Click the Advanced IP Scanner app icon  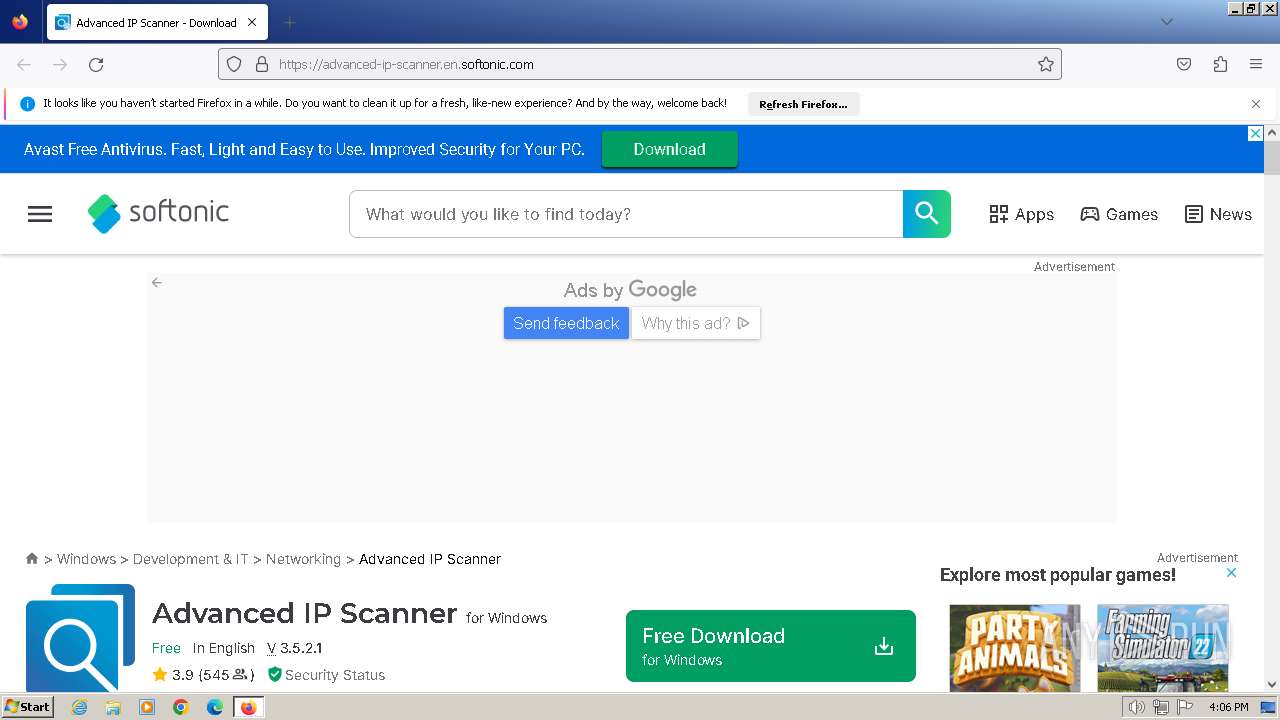pos(80,637)
